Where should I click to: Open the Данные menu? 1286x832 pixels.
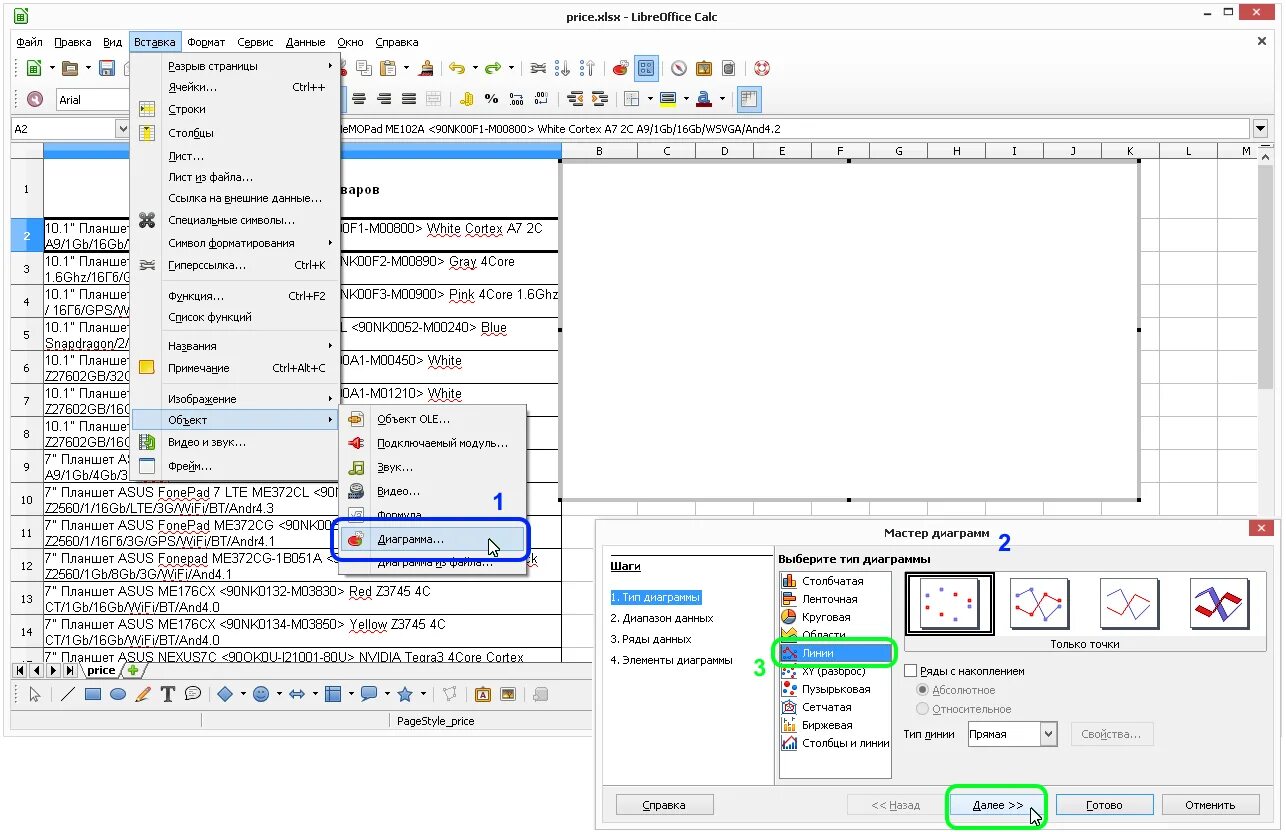[305, 42]
